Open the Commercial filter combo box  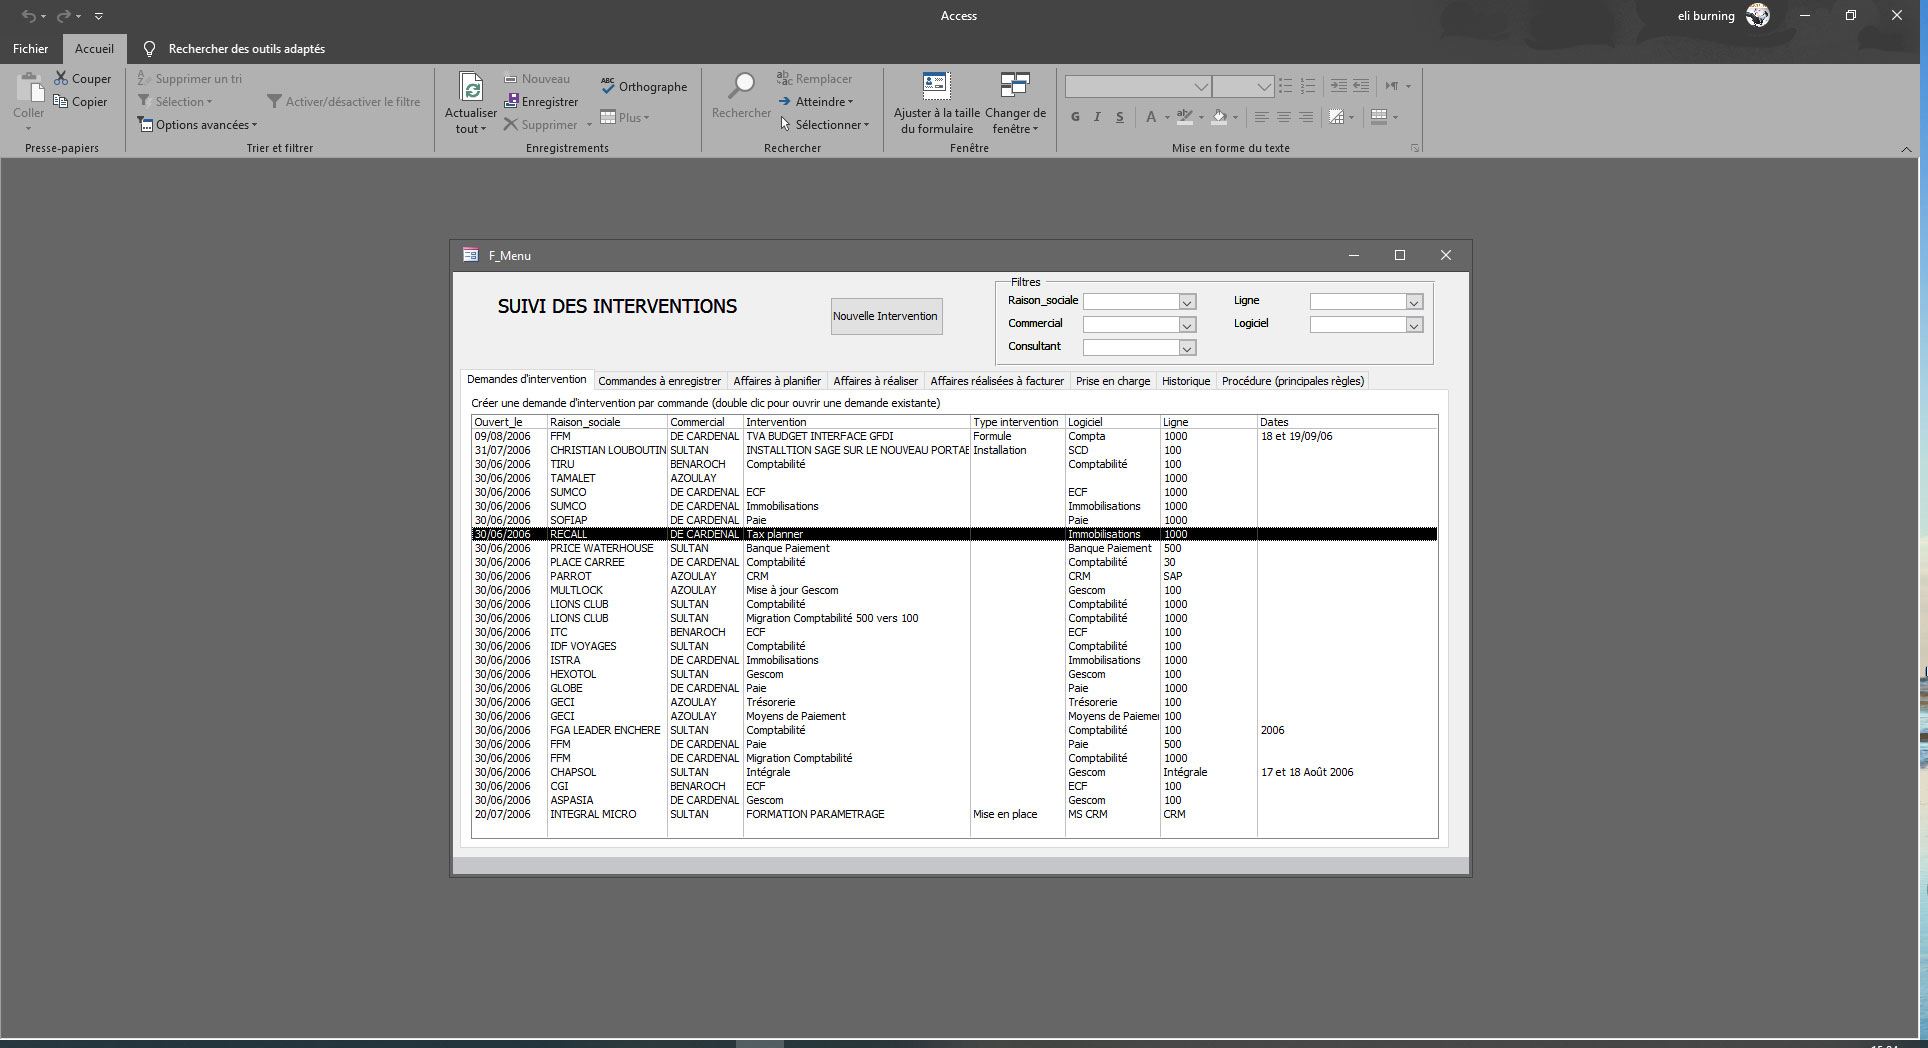[1187, 325]
